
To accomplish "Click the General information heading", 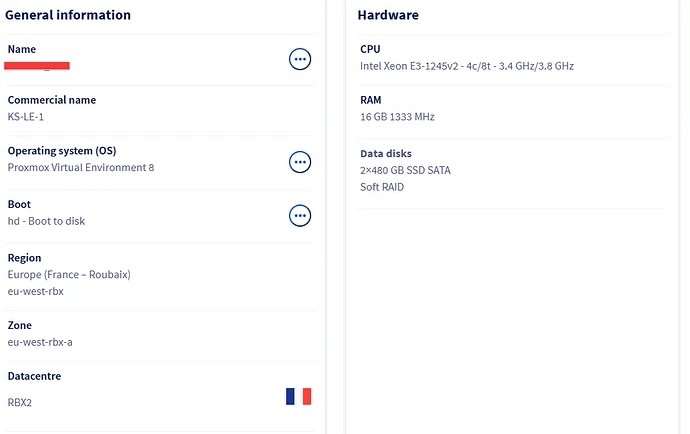I will click(68, 16).
